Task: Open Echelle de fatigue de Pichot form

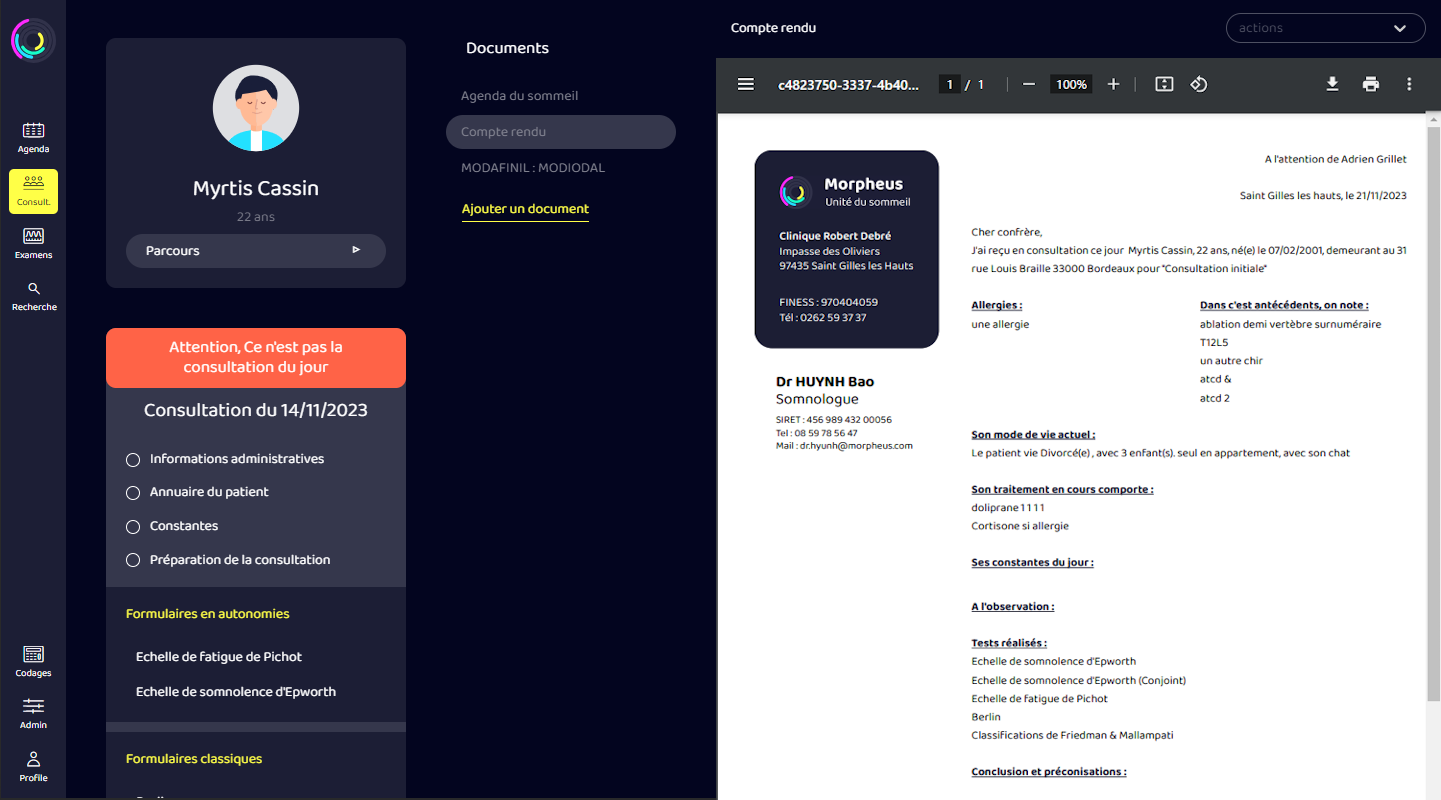Action: [x=219, y=657]
